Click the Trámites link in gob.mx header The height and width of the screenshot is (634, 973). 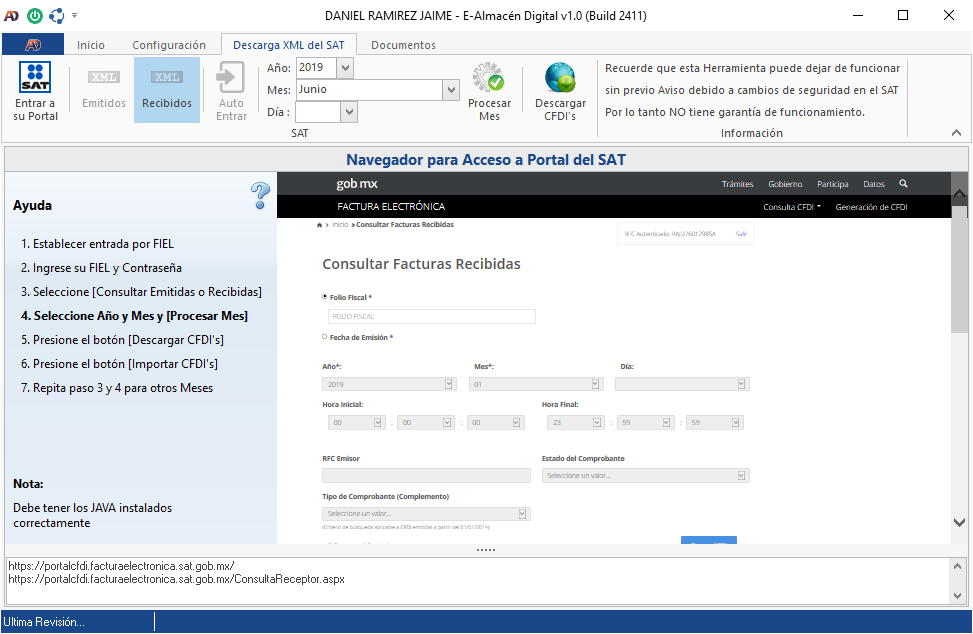pyautogui.click(x=737, y=184)
